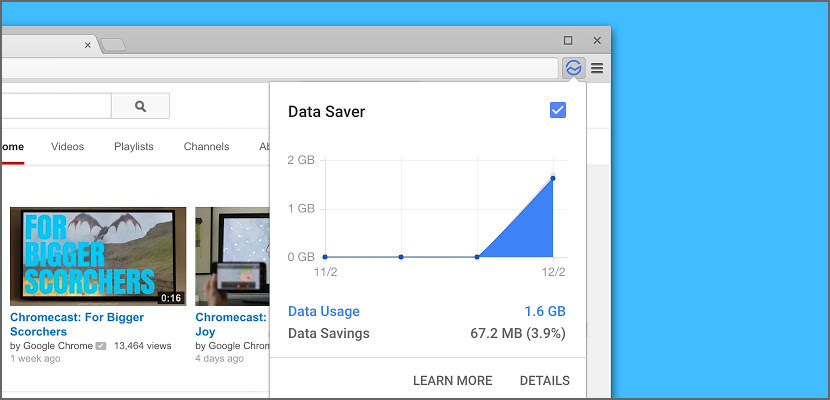The height and width of the screenshot is (400, 830).
Task: Click the 1.6 GB usage value
Action: click(x=545, y=311)
